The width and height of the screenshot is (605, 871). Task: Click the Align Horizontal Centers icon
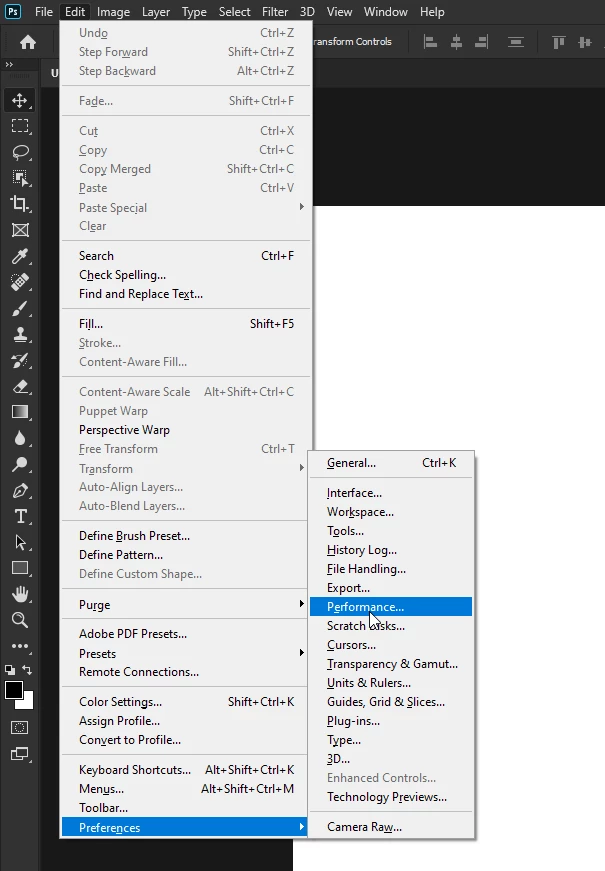[x=456, y=42]
